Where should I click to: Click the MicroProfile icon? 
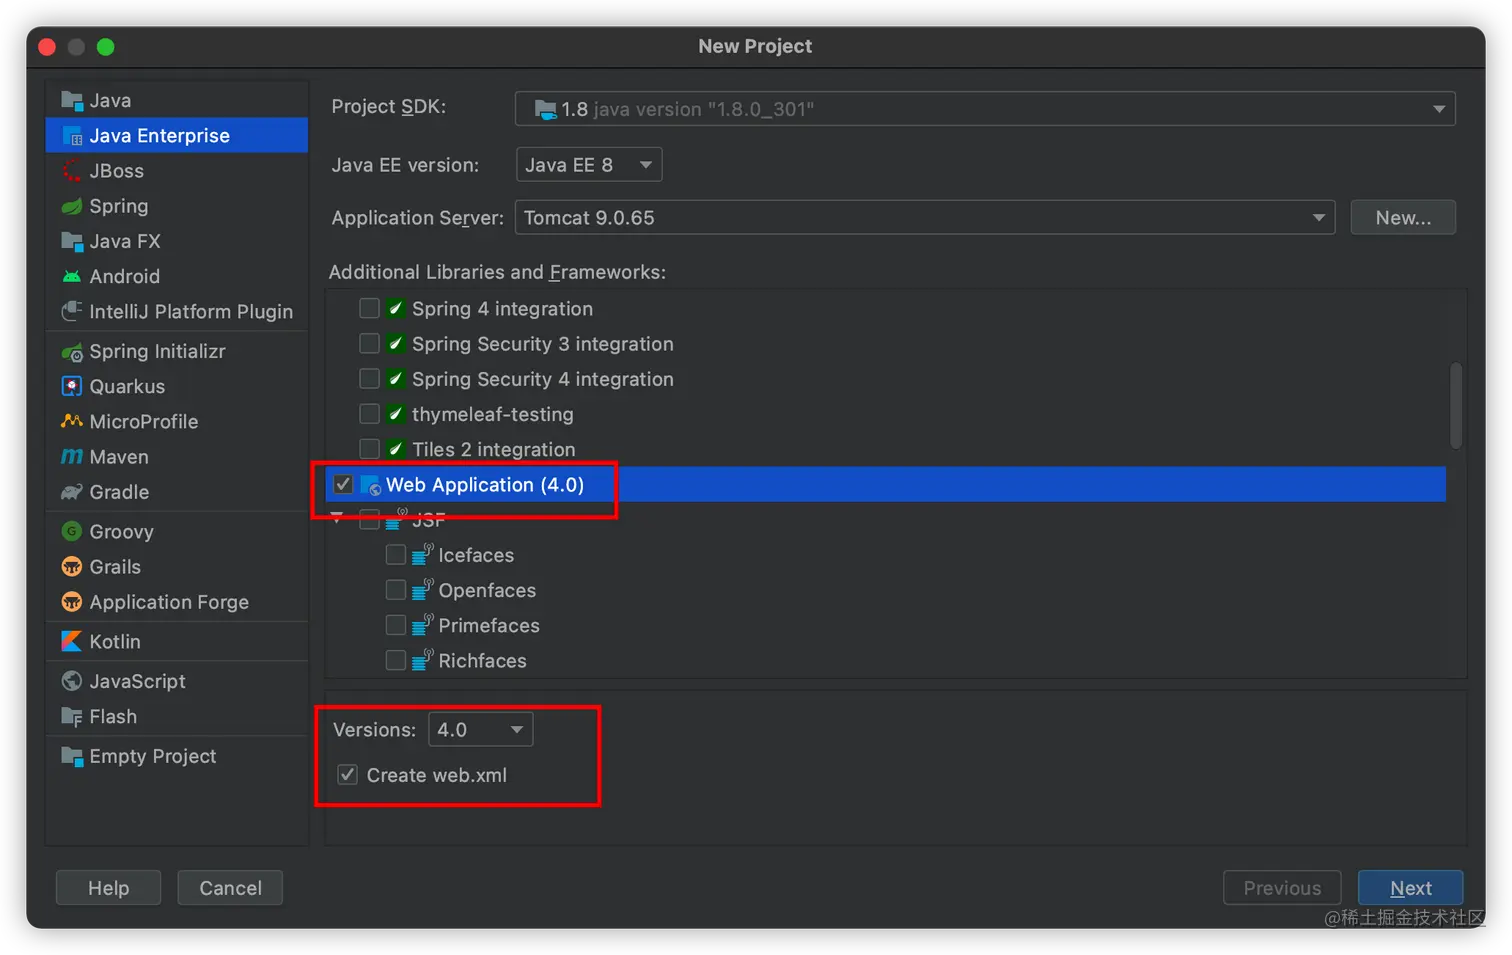(x=72, y=421)
